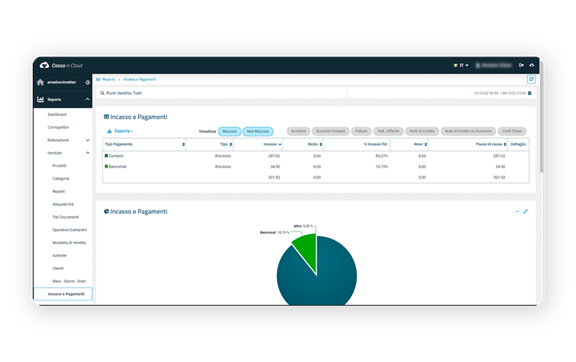Open Clienti in sidebar
This screenshot has width=576, height=362.
tap(58, 269)
